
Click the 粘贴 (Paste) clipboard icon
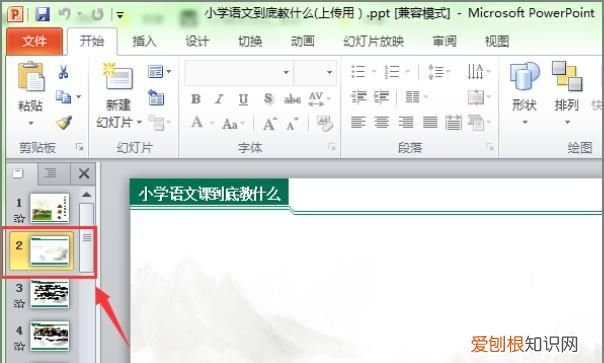click(31, 77)
